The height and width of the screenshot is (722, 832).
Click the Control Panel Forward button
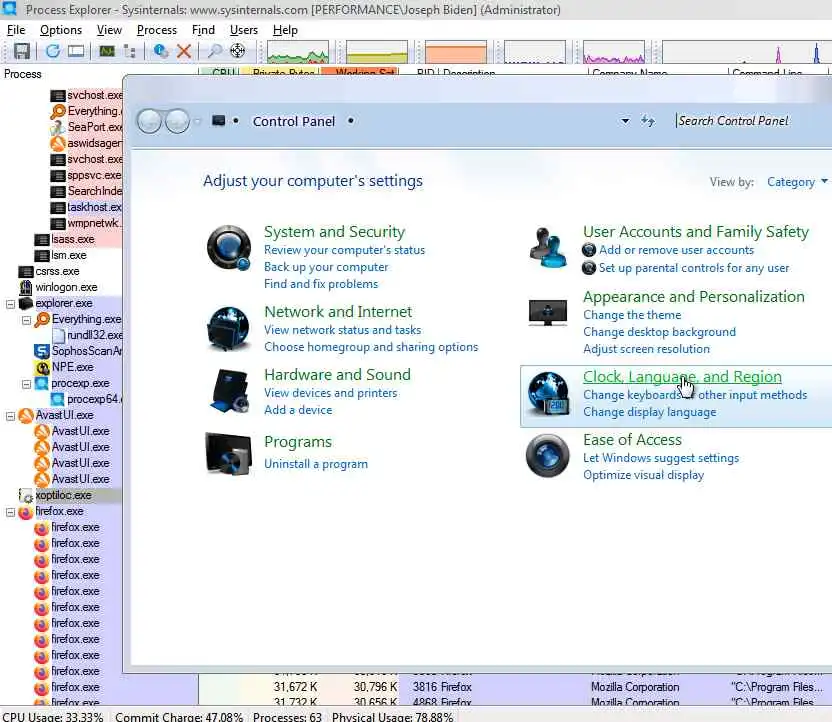point(177,121)
